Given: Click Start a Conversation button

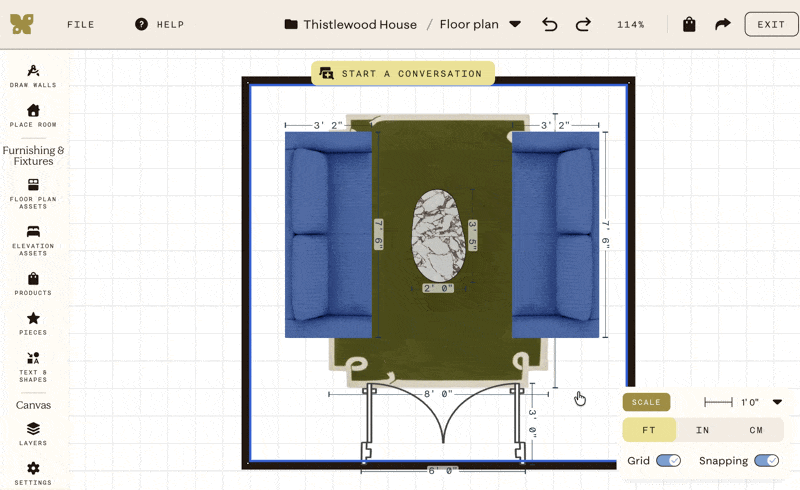Looking at the screenshot, I should [x=403, y=74].
